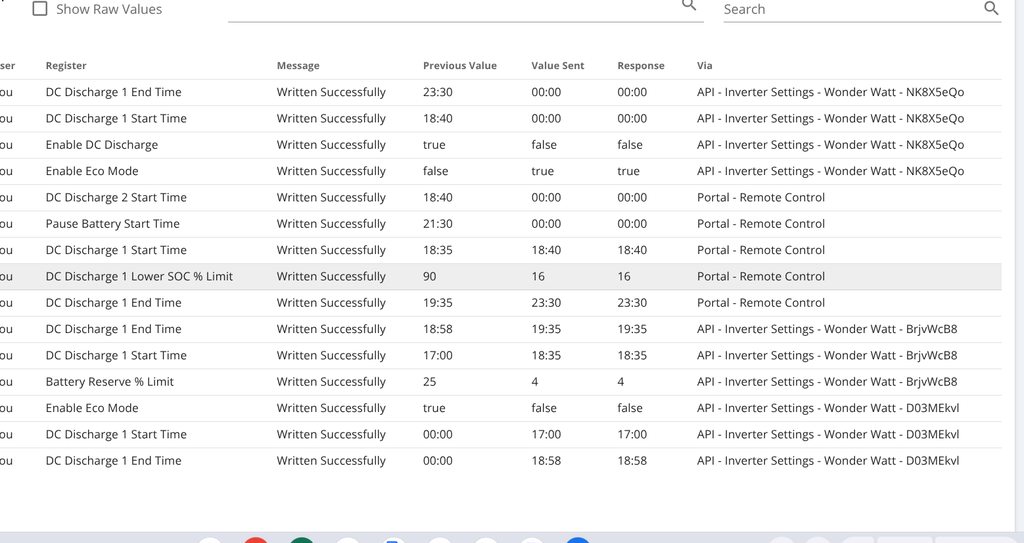Click the magnifier icon in the right Search box
Image resolution: width=1024 pixels, height=543 pixels.
[x=991, y=8]
